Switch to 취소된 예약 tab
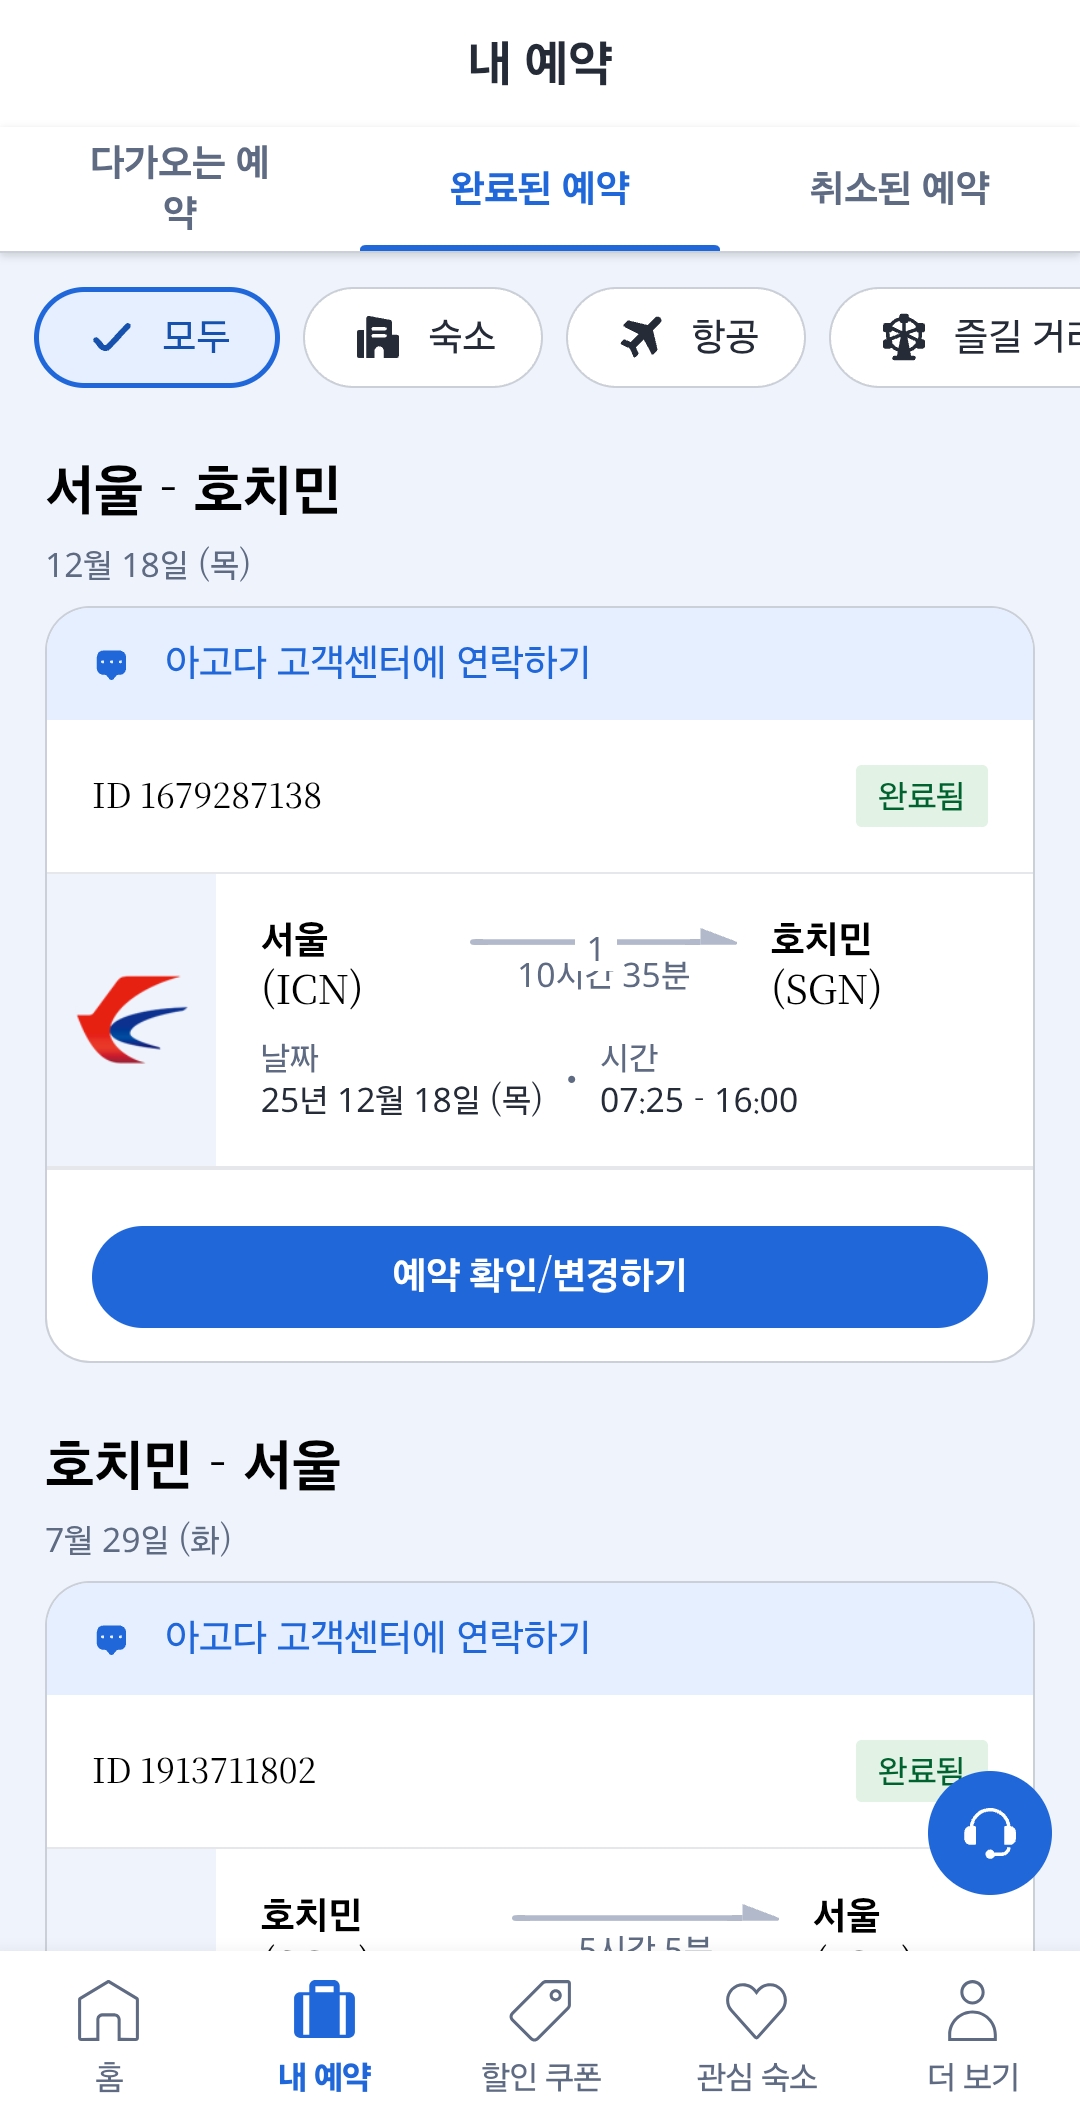This screenshot has width=1080, height=2106. click(899, 187)
